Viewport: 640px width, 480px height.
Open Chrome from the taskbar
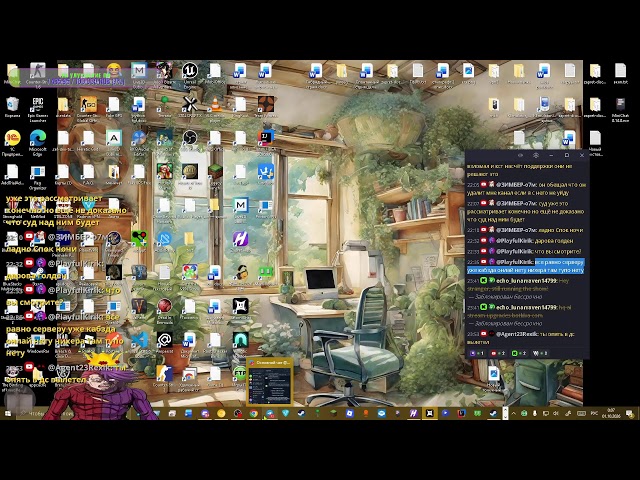point(253,413)
